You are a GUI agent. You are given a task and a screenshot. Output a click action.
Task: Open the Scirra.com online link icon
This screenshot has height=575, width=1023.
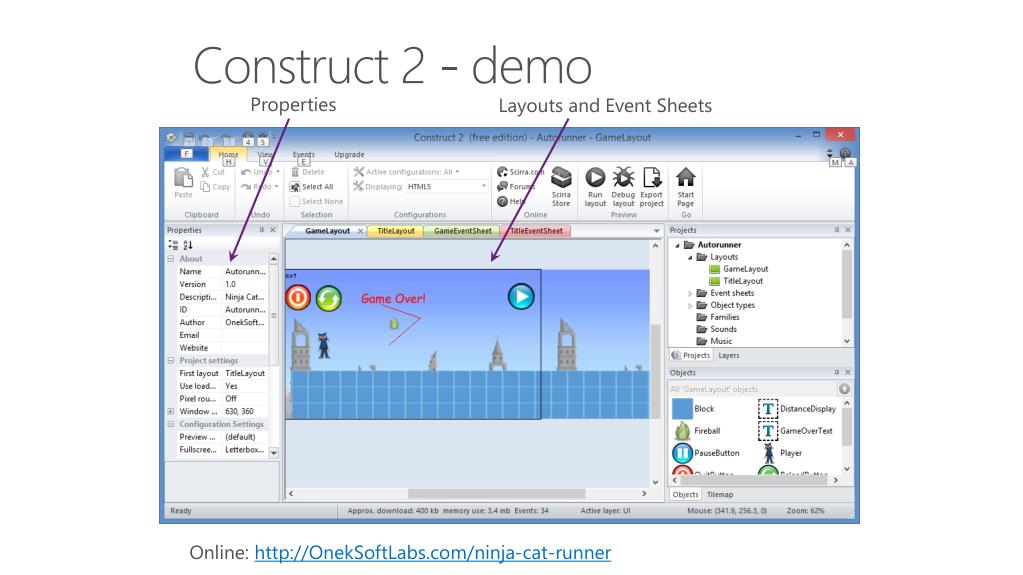tap(502, 172)
